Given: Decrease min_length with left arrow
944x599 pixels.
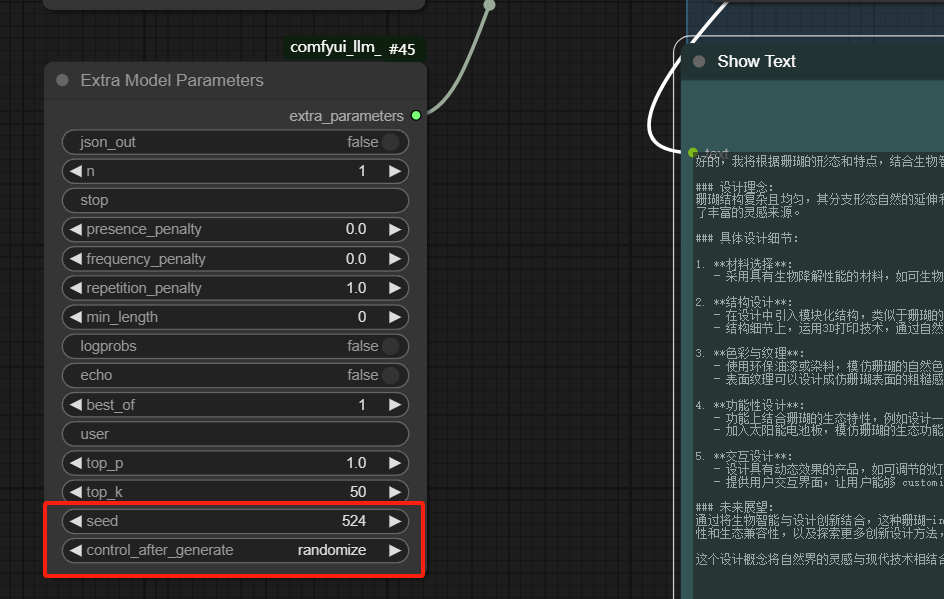Looking at the screenshot, I should (75, 317).
